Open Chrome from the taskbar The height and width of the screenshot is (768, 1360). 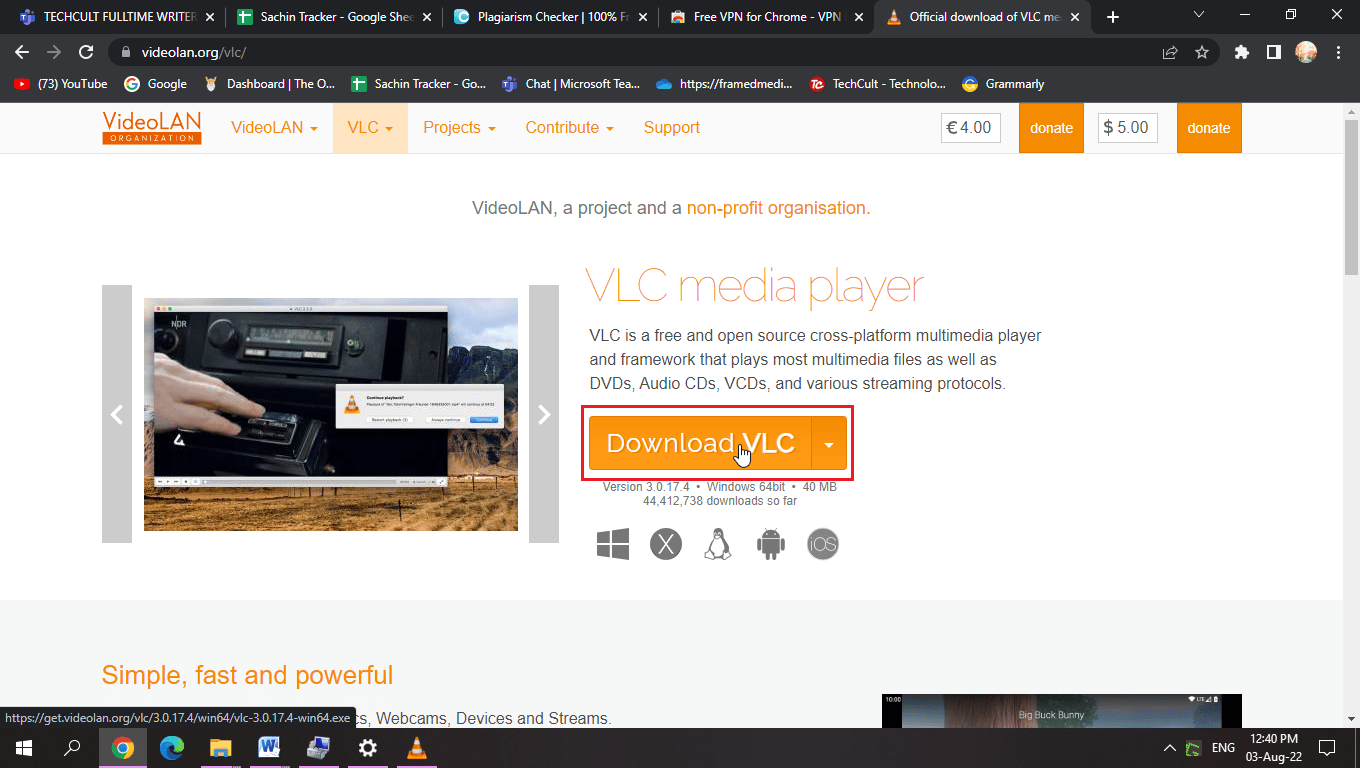123,748
